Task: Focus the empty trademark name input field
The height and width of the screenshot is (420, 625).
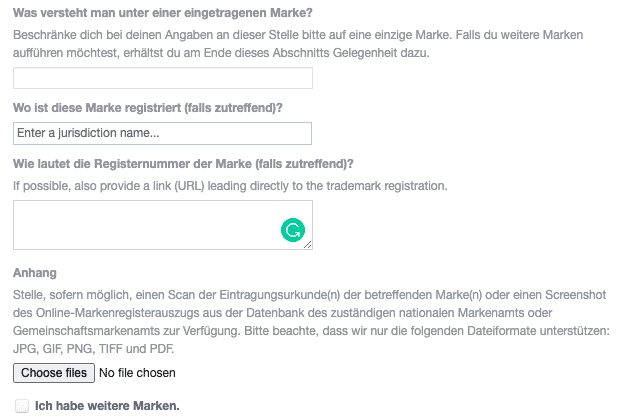Action: (x=163, y=78)
